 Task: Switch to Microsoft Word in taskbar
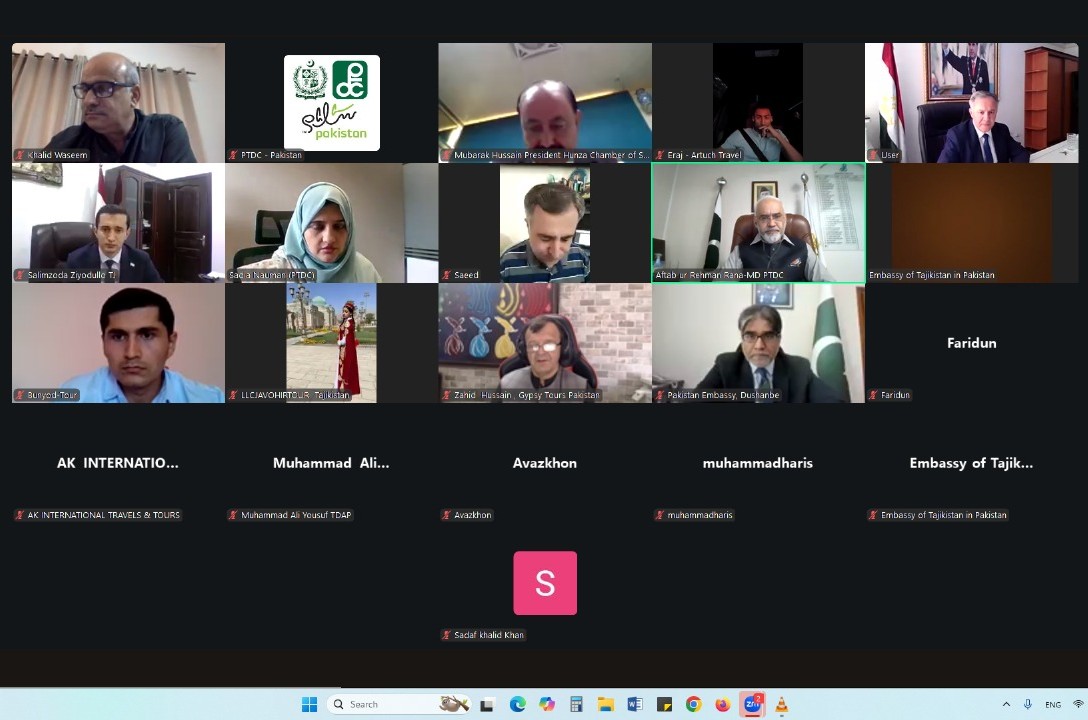[x=634, y=704]
